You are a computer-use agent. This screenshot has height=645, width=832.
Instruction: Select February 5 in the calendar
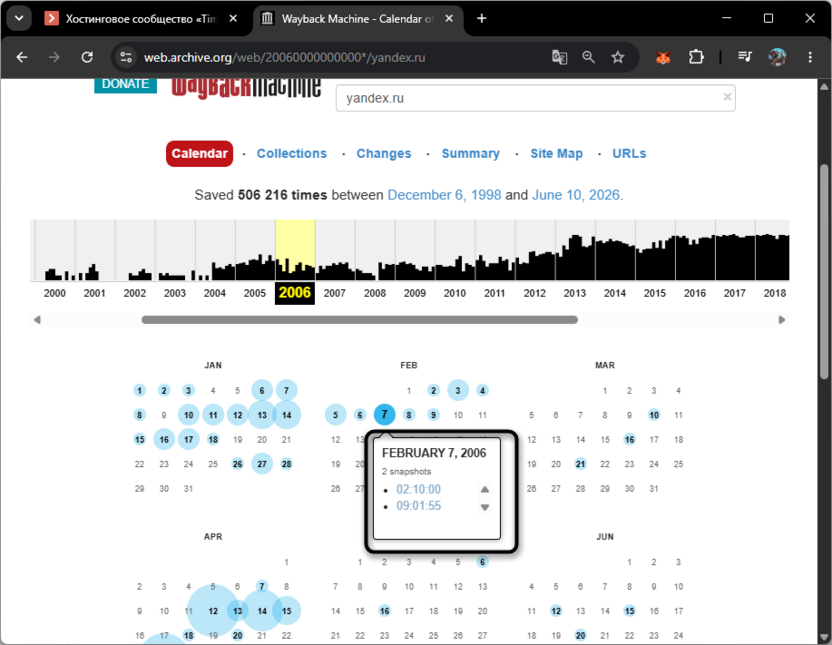[335, 415]
